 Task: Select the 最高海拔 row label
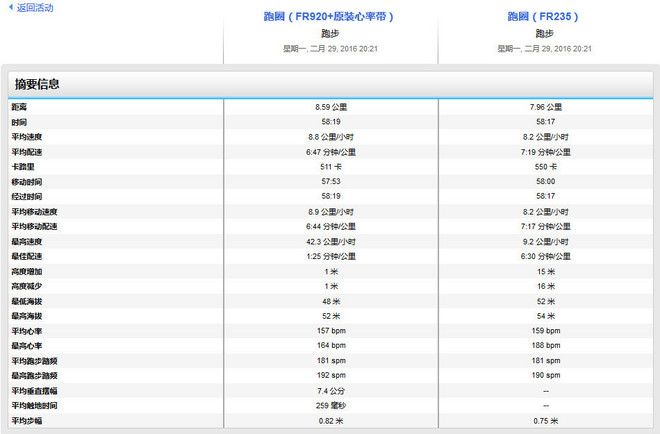click(27, 316)
